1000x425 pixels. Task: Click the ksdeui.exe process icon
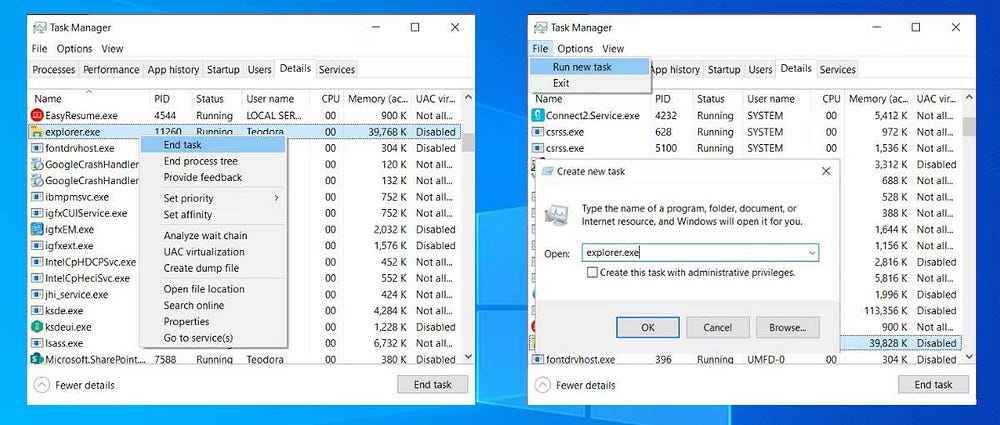(37, 327)
